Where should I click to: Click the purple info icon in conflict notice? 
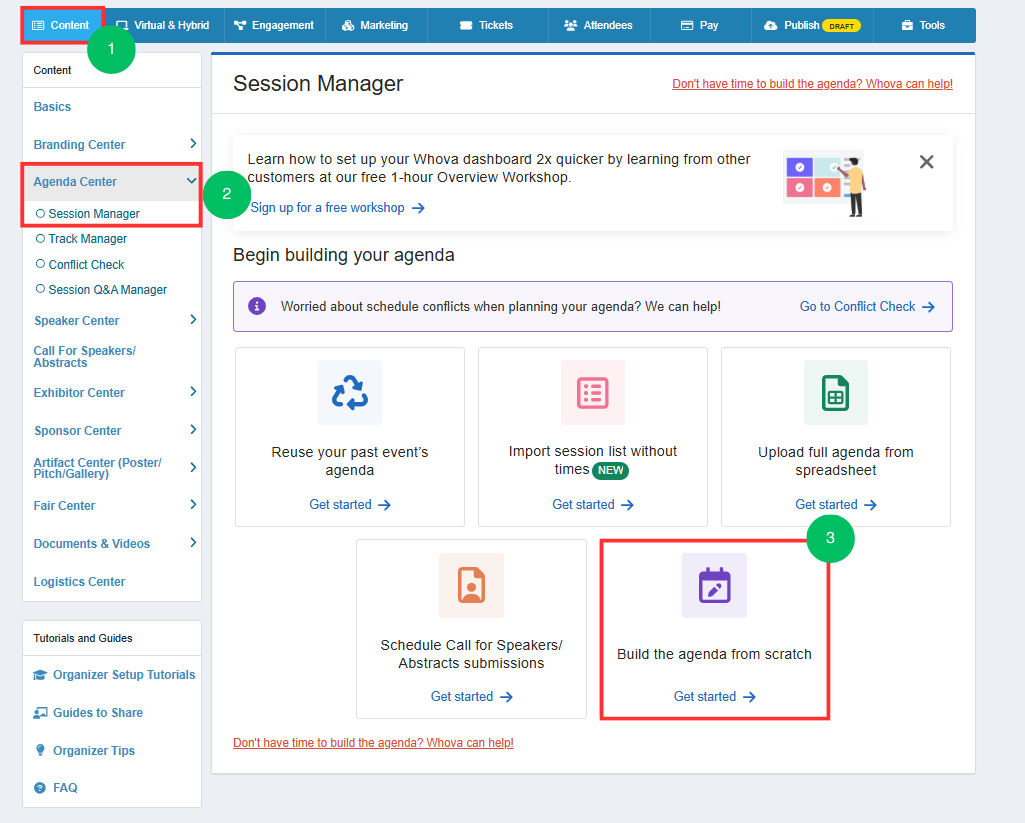pos(257,306)
